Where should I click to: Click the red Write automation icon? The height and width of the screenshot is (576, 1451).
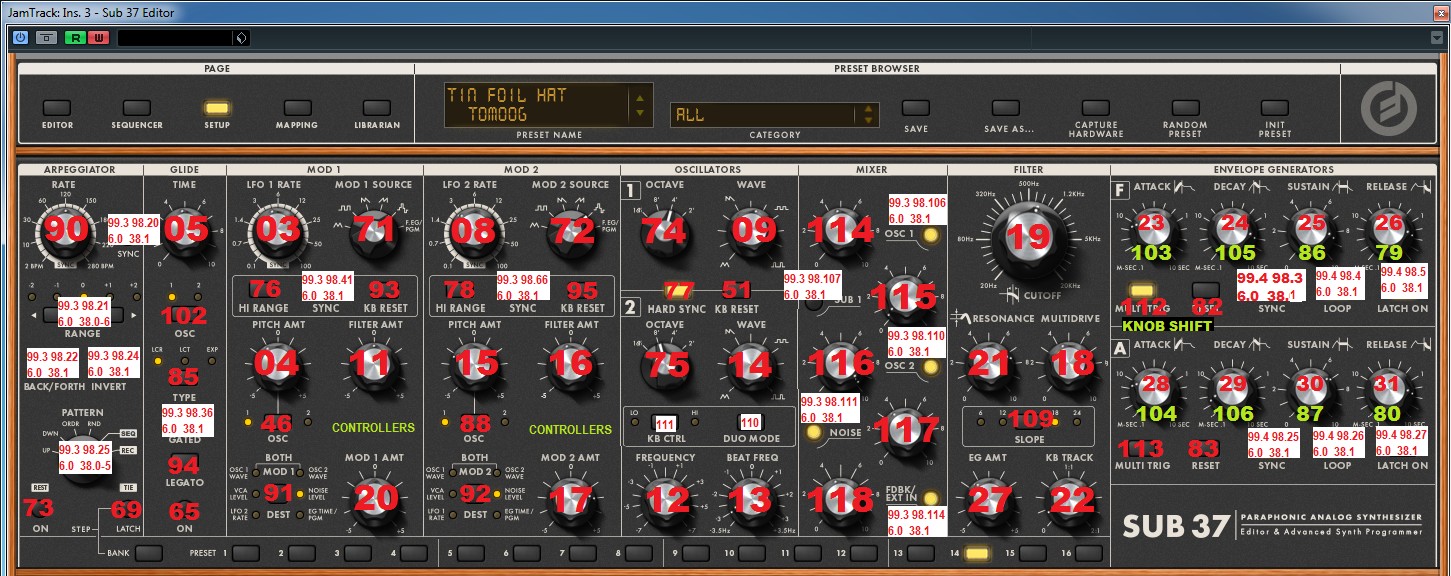point(98,38)
